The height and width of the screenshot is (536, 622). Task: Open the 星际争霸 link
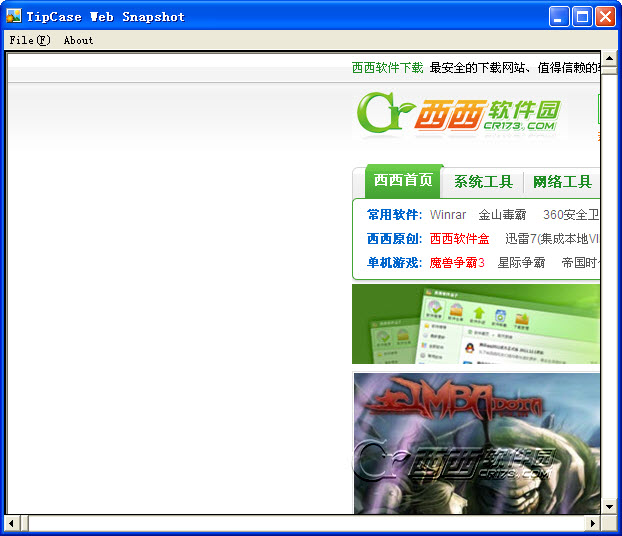521,262
